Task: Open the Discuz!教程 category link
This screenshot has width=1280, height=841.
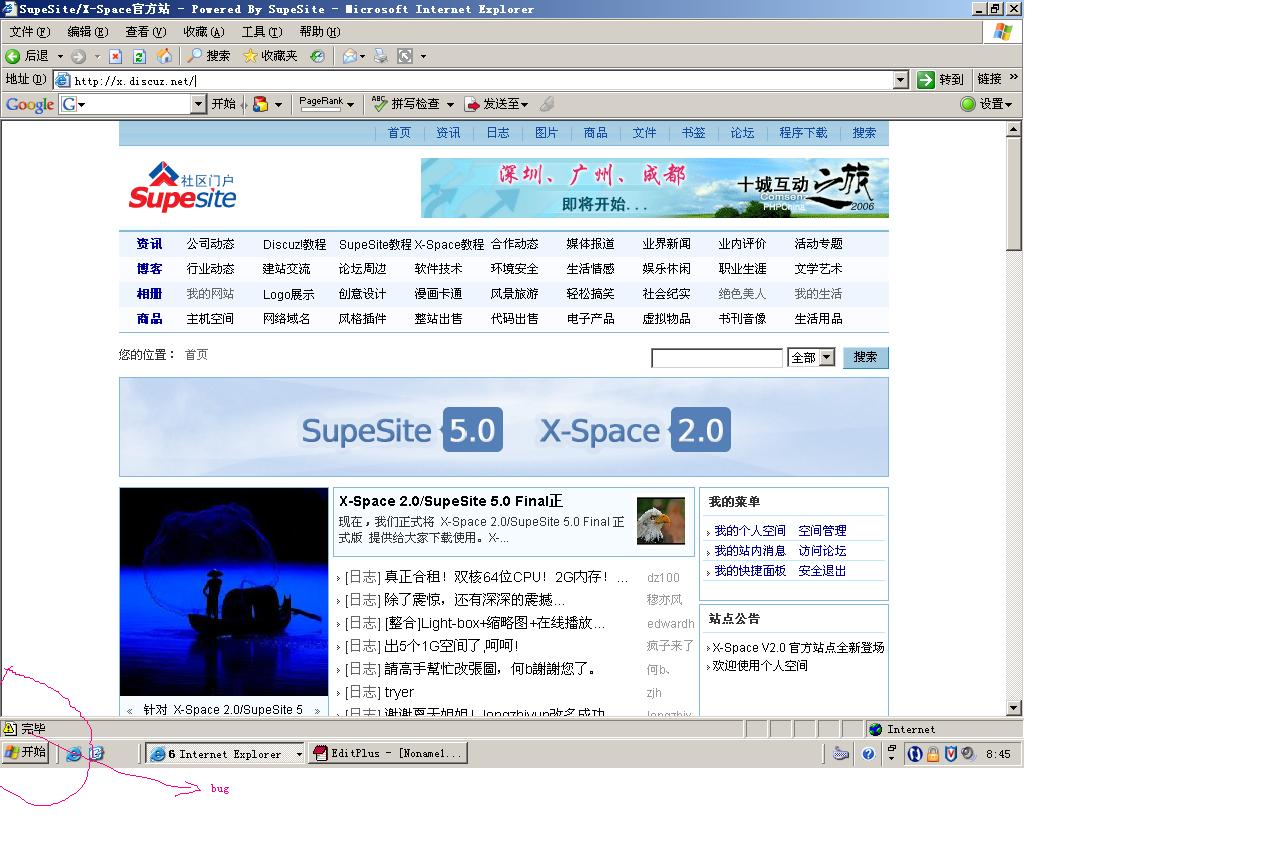Action: pos(294,244)
